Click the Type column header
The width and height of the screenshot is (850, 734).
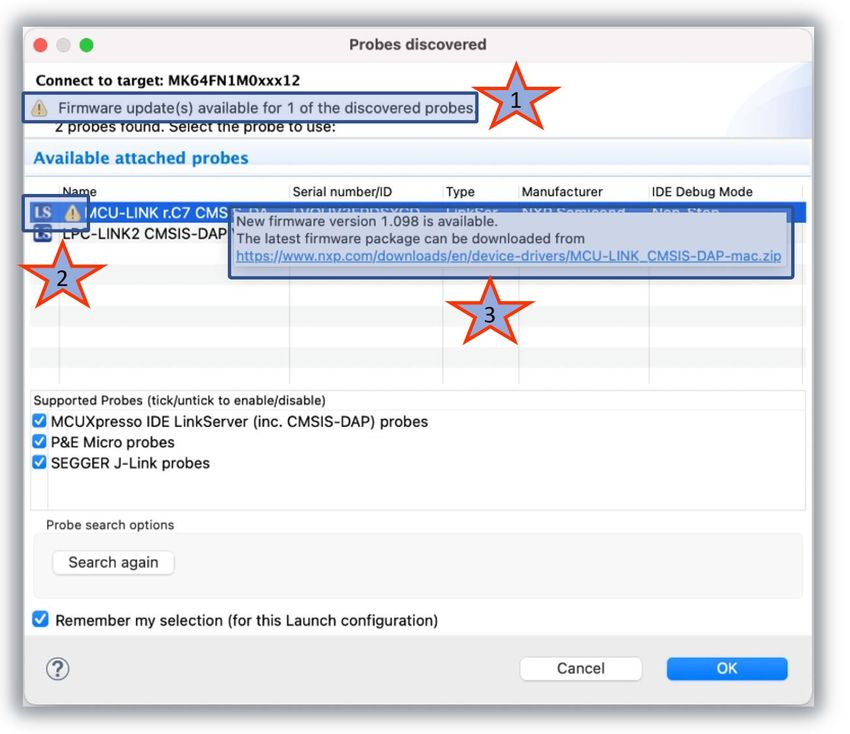tap(460, 191)
